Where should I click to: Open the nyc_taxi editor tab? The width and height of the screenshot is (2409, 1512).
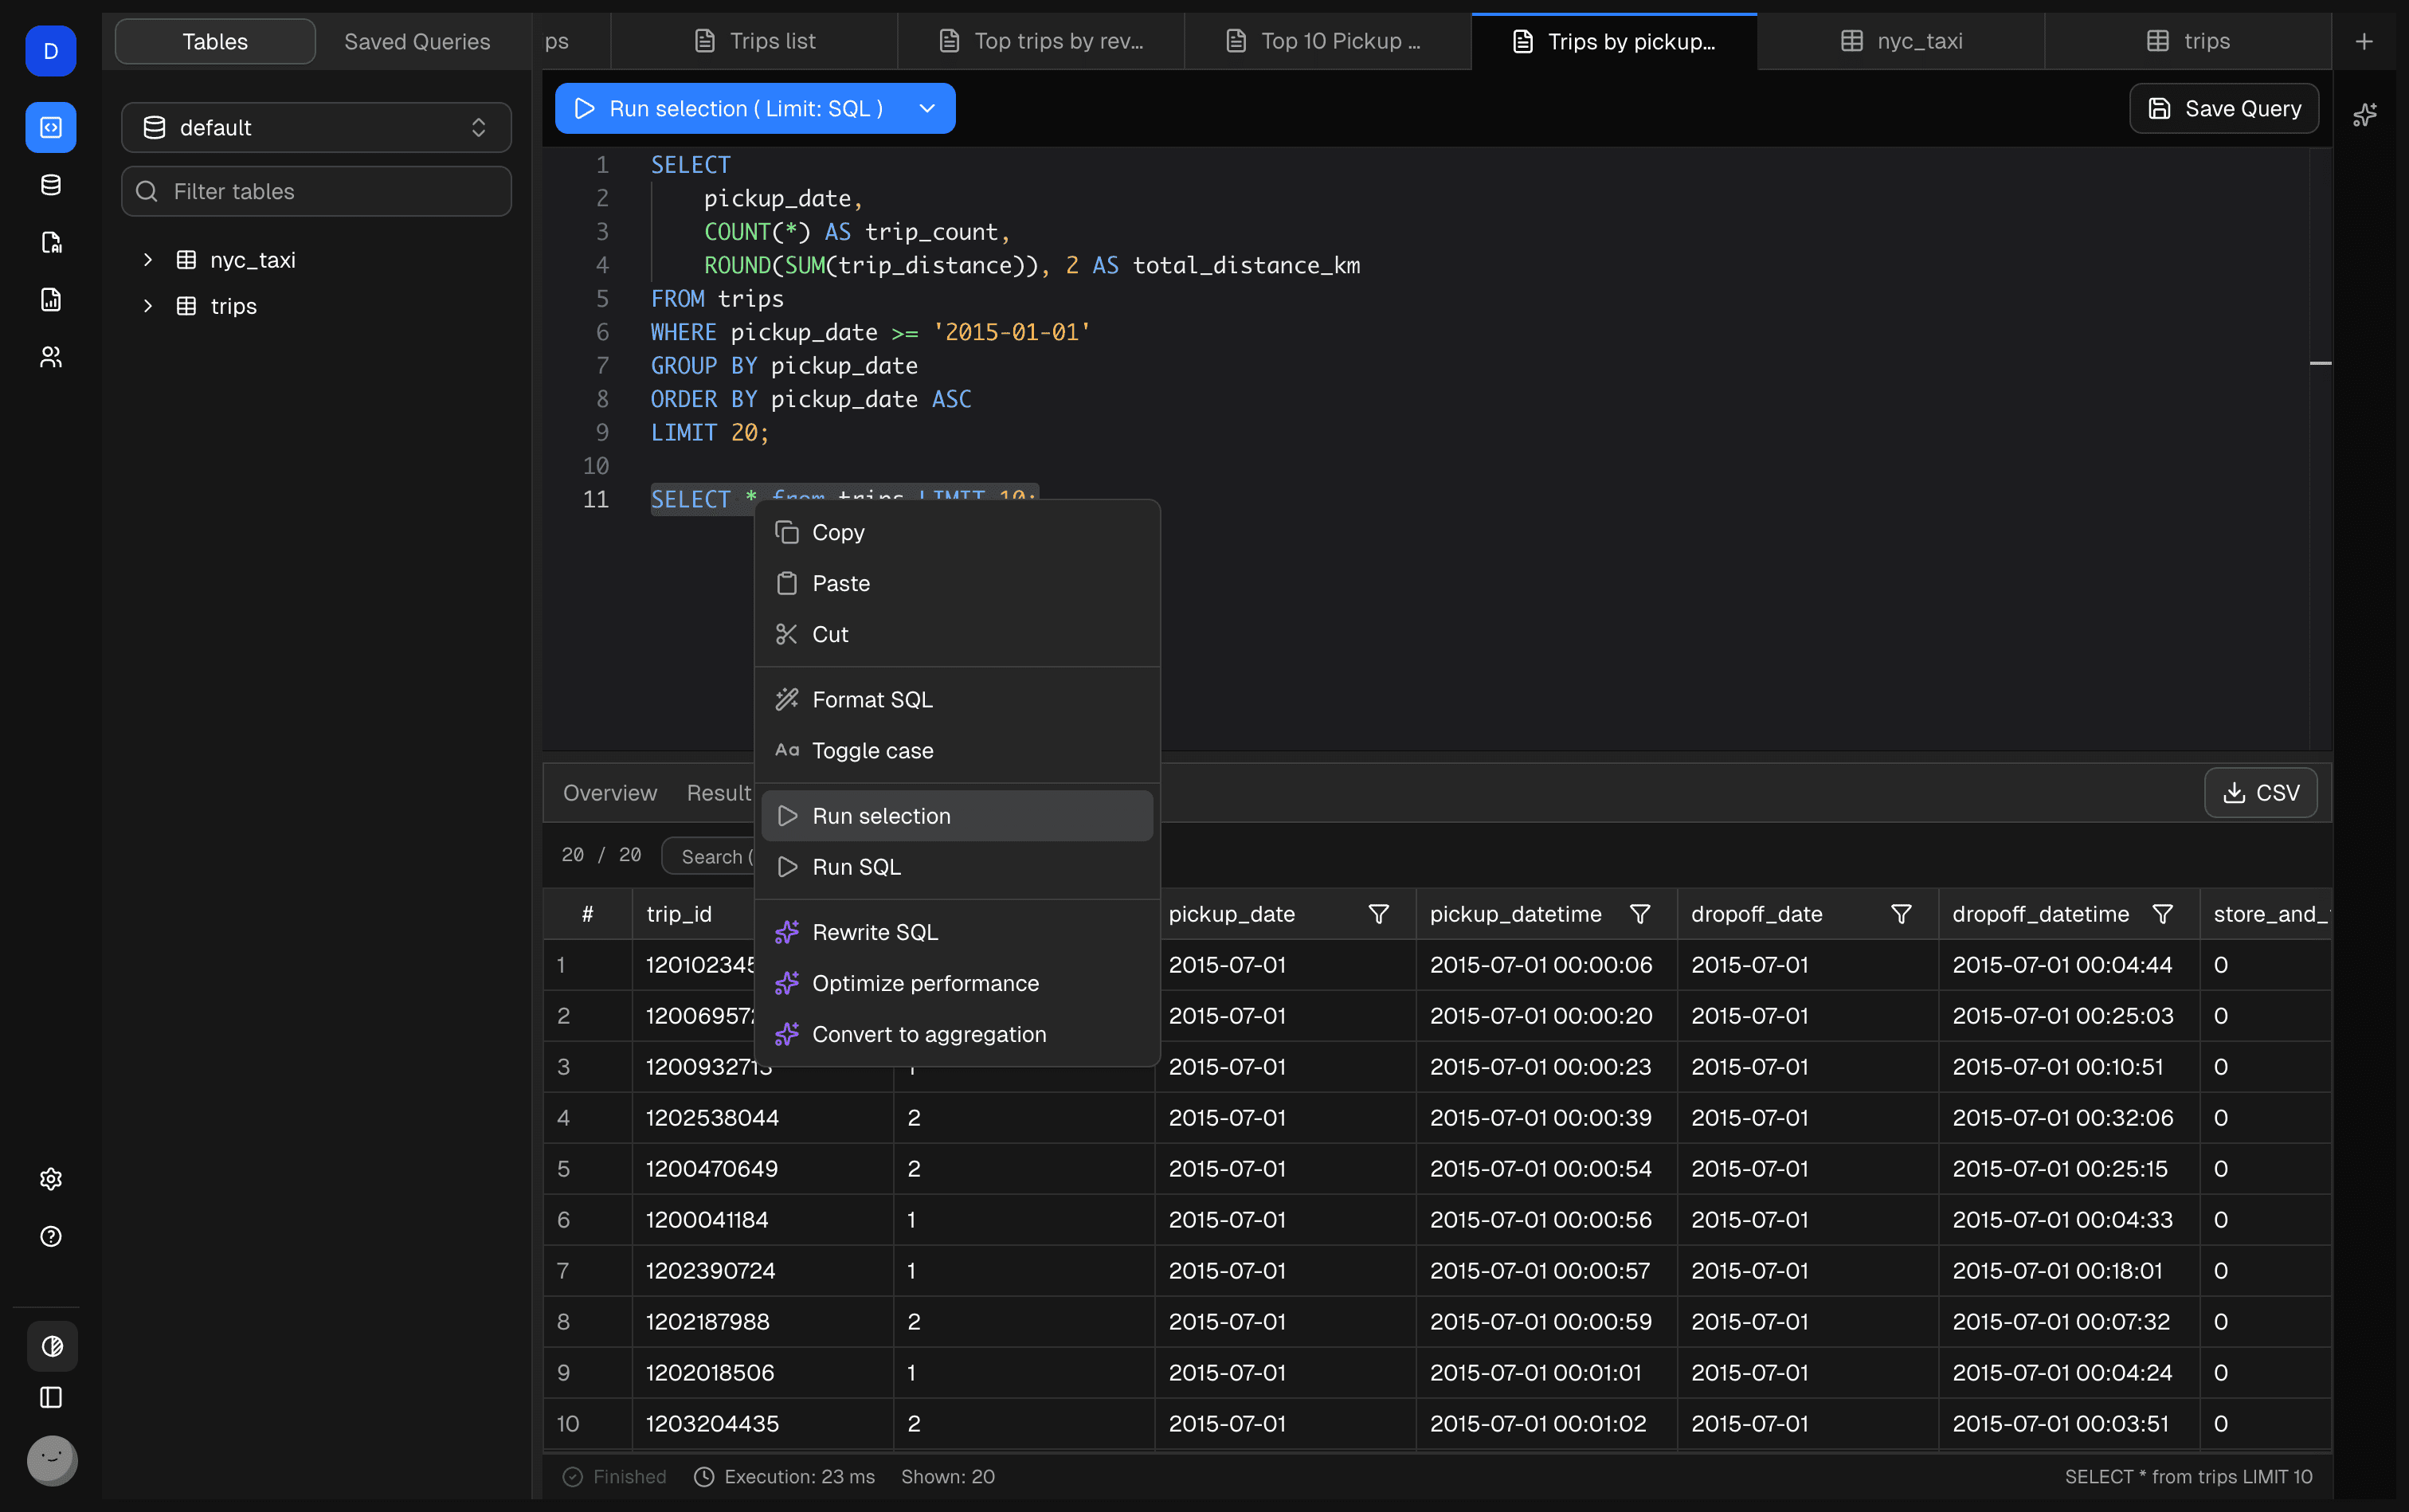click(1901, 41)
